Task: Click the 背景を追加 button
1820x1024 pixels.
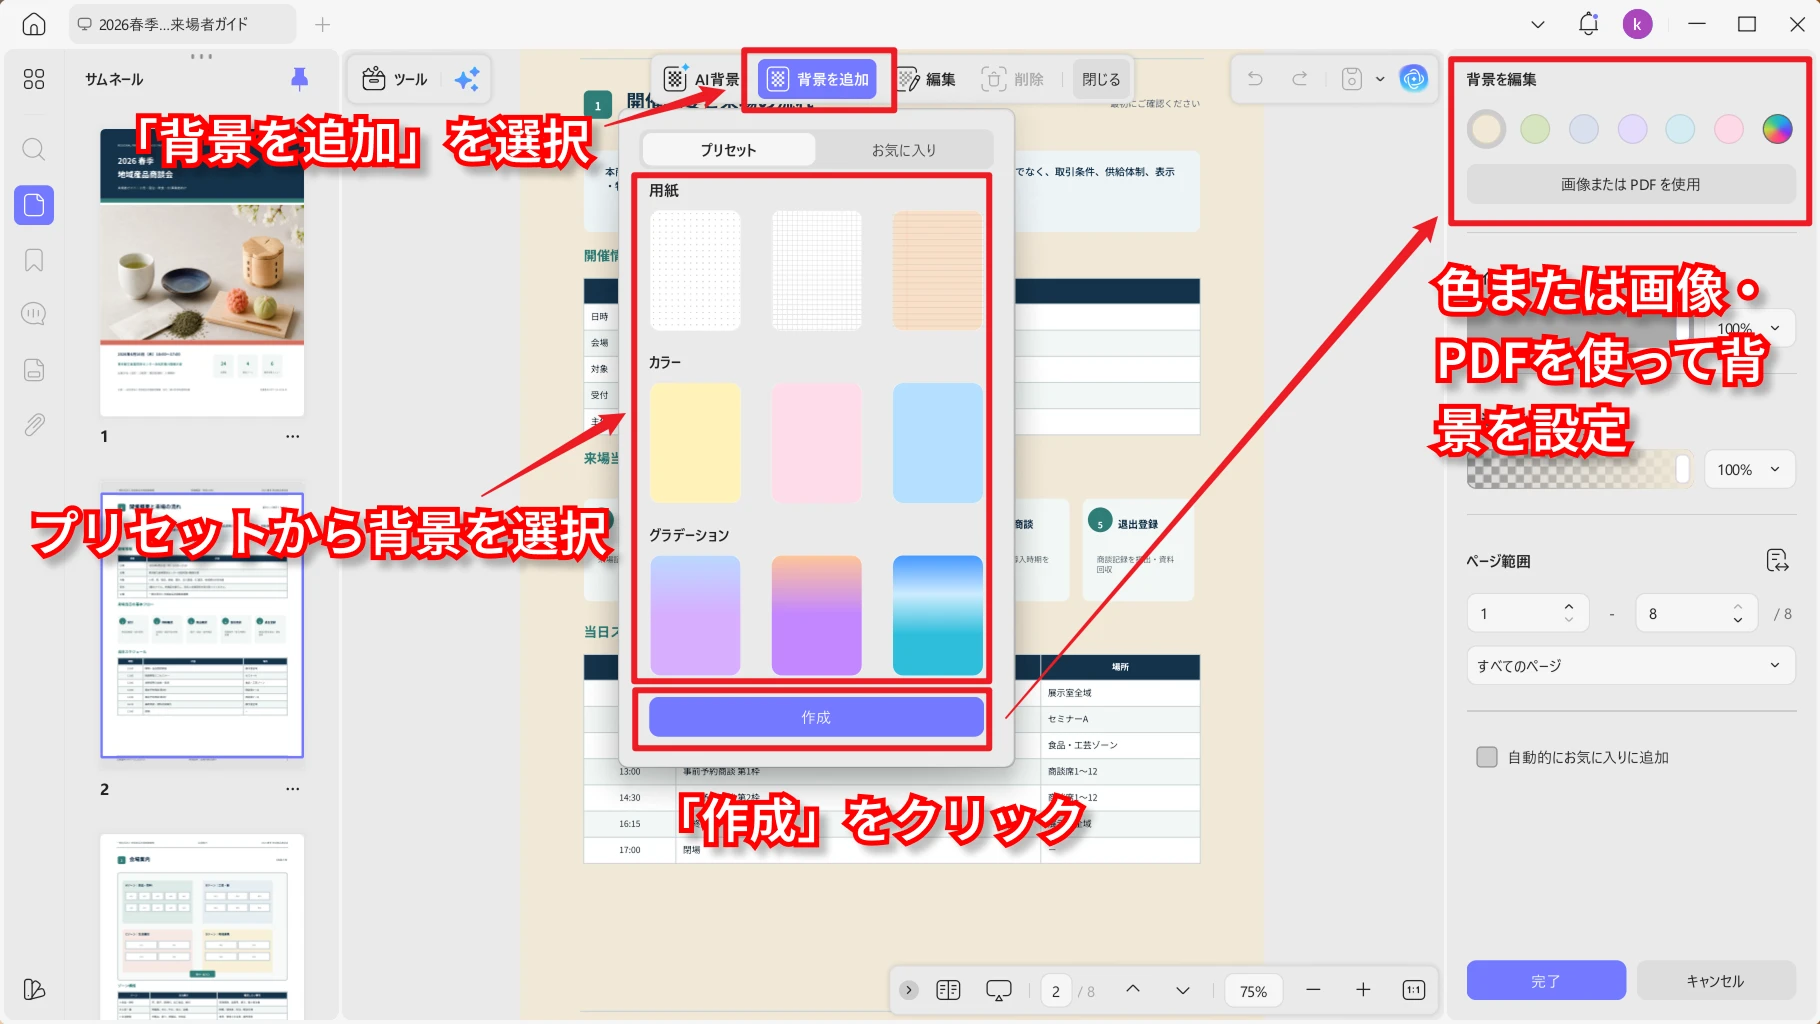Action: click(818, 79)
